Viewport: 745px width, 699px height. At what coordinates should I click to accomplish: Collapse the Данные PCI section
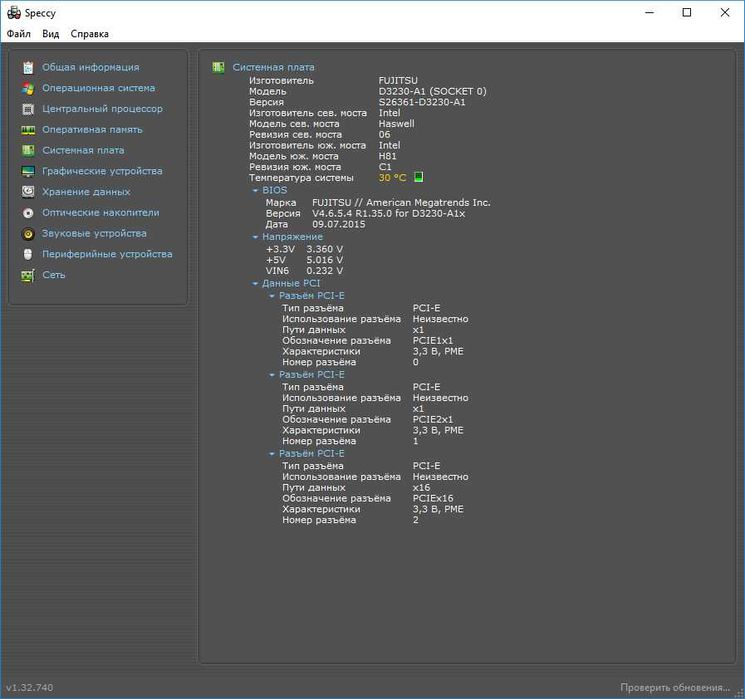(x=255, y=284)
